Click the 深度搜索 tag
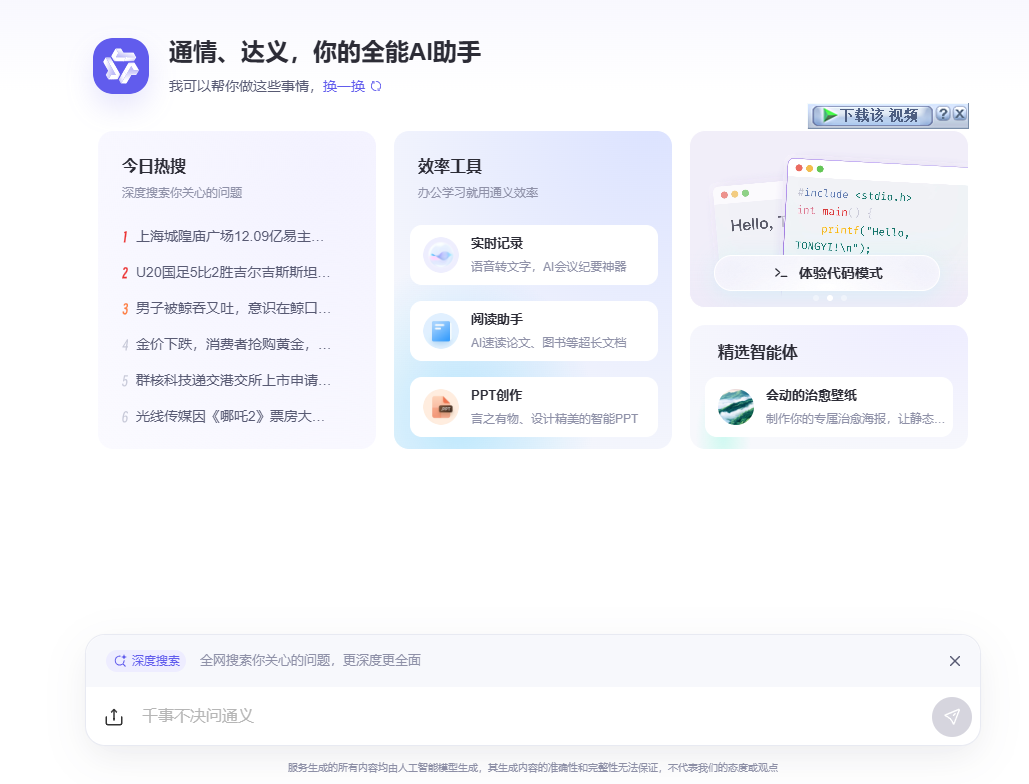This screenshot has height=784, width=1029. (x=146, y=661)
